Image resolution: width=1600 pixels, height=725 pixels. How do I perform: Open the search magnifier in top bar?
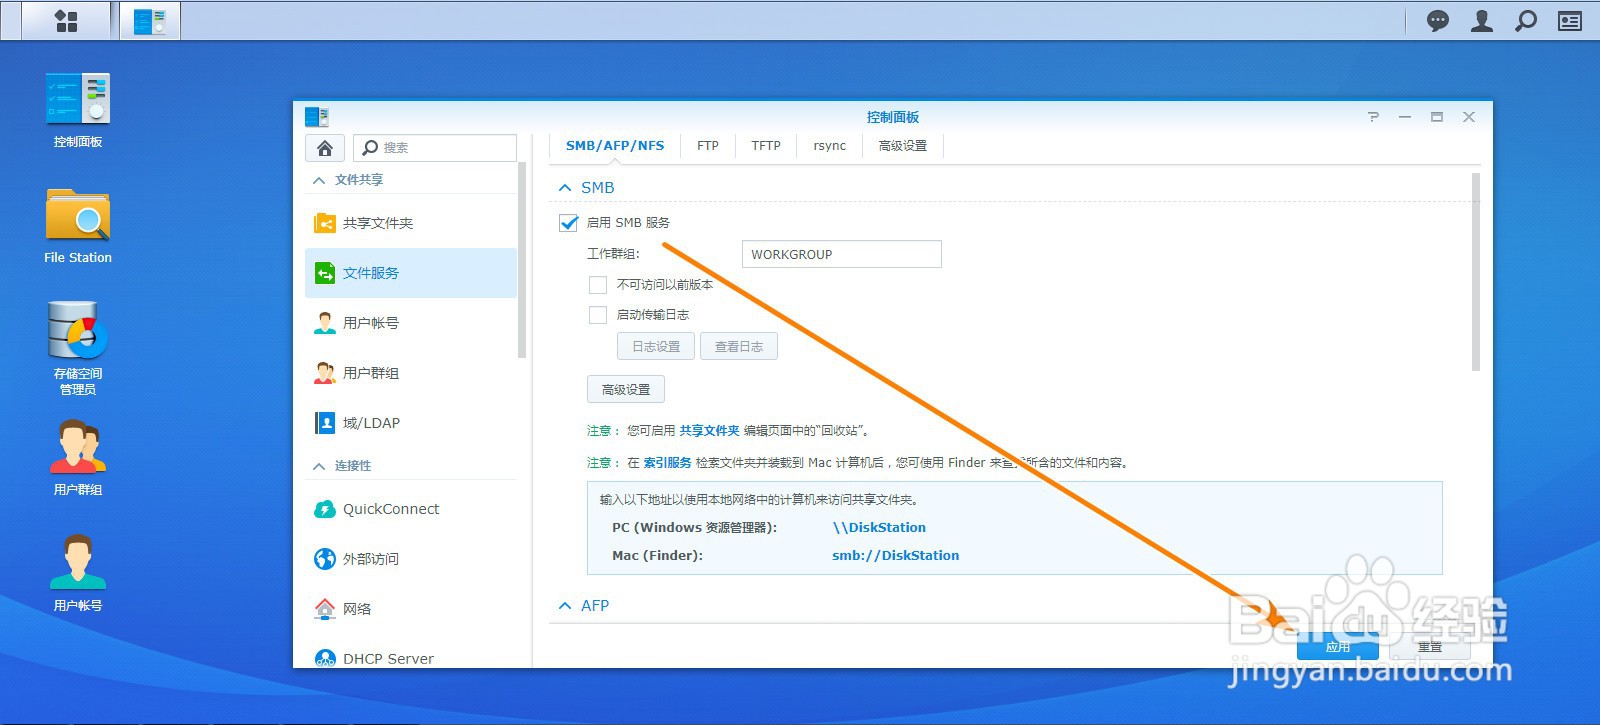pyautogui.click(x=1526, y=21)
